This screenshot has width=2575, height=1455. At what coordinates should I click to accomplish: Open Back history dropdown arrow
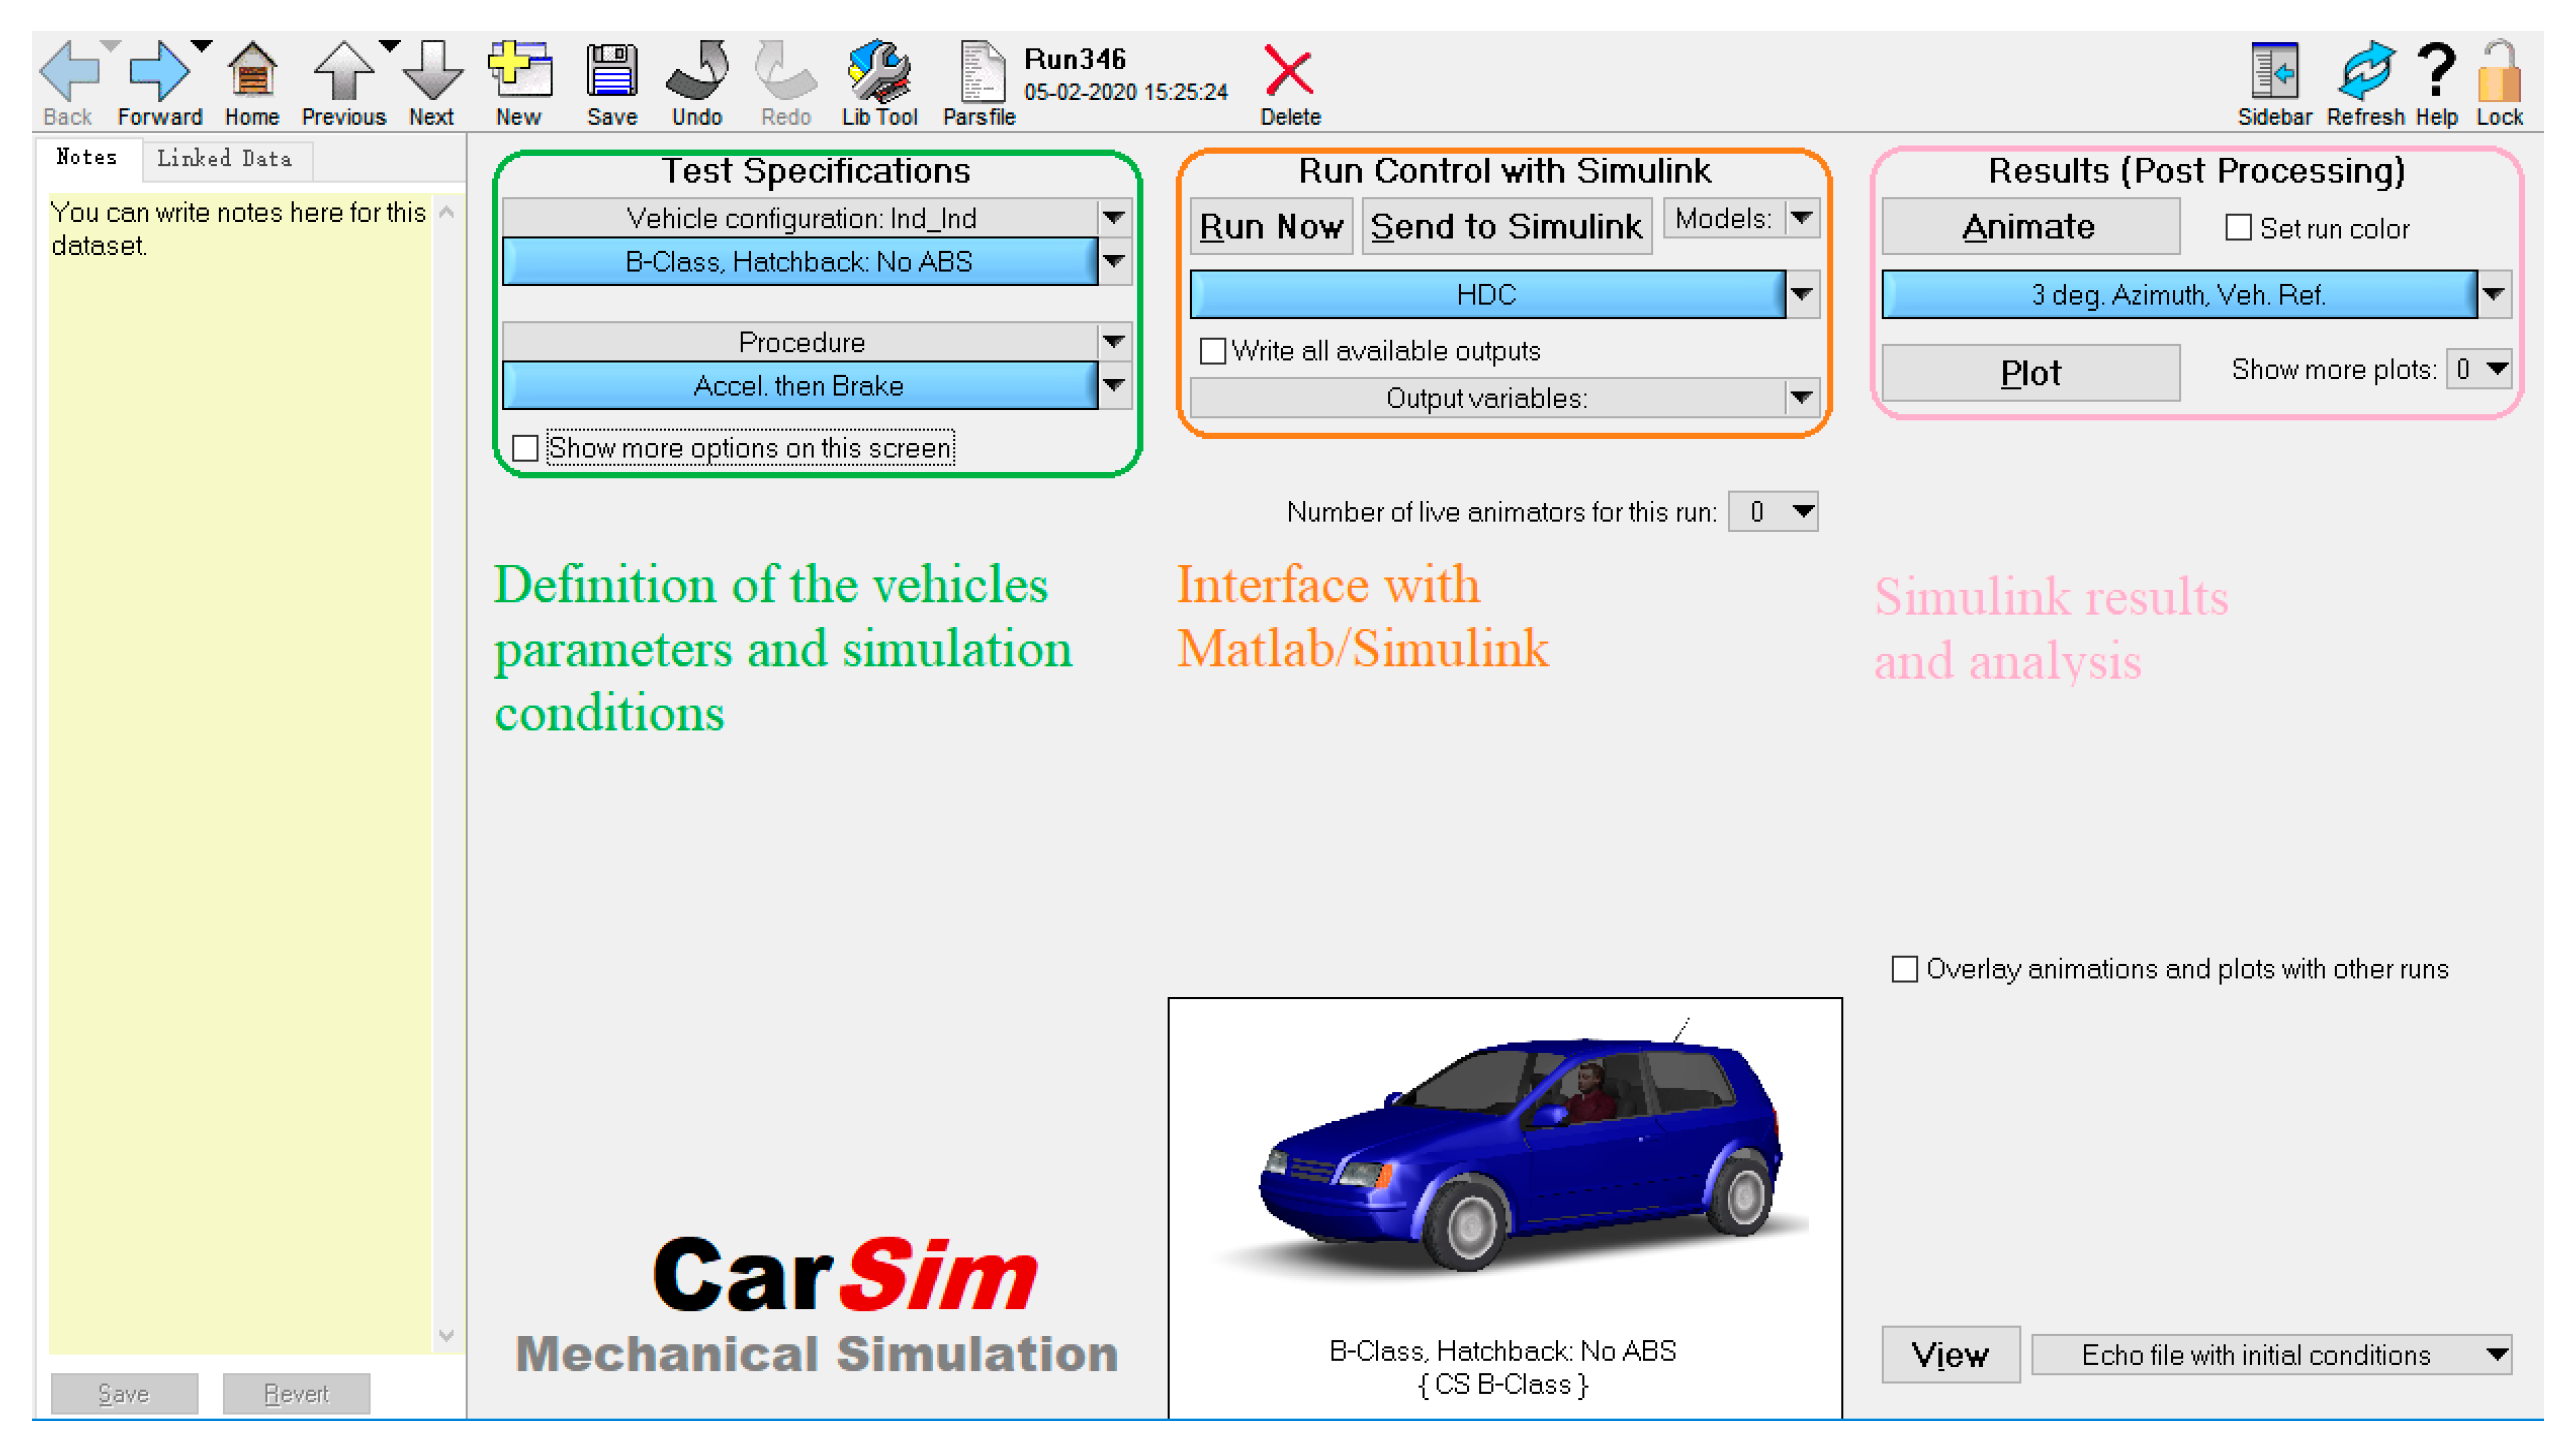[x=112, y=47]
